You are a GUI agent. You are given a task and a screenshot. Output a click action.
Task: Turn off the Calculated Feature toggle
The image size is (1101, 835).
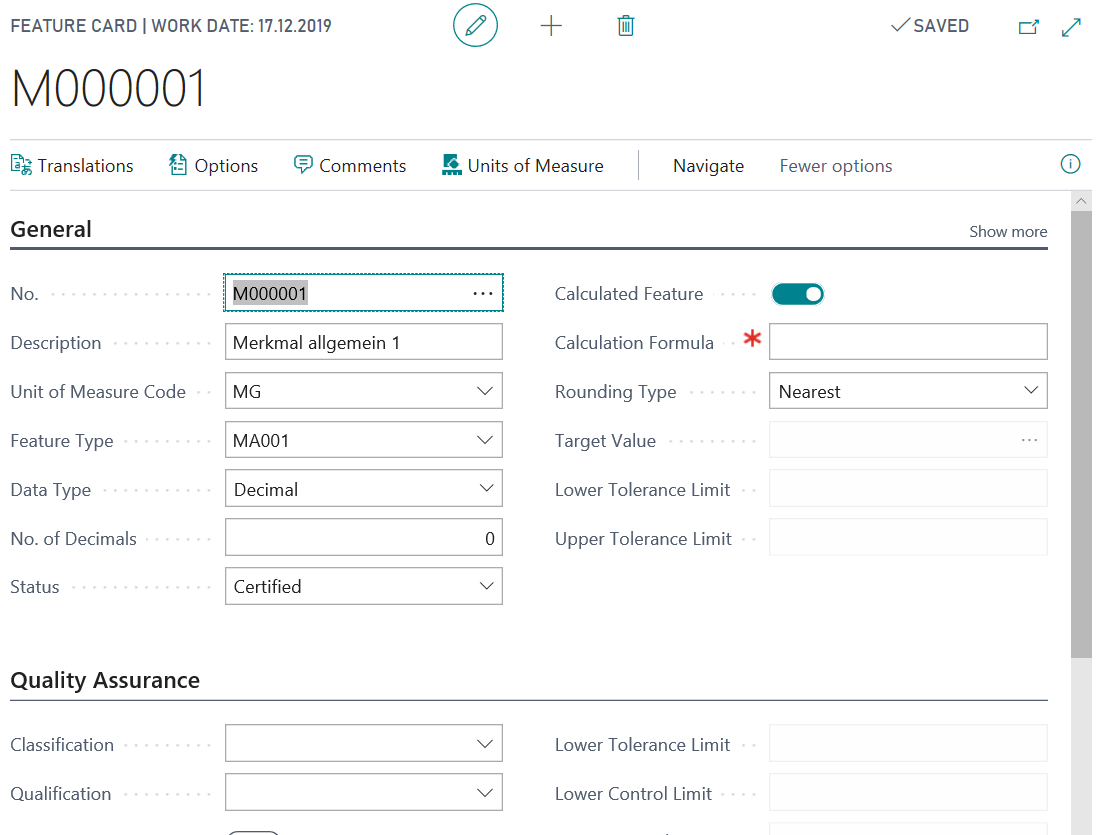coord(798,294)
